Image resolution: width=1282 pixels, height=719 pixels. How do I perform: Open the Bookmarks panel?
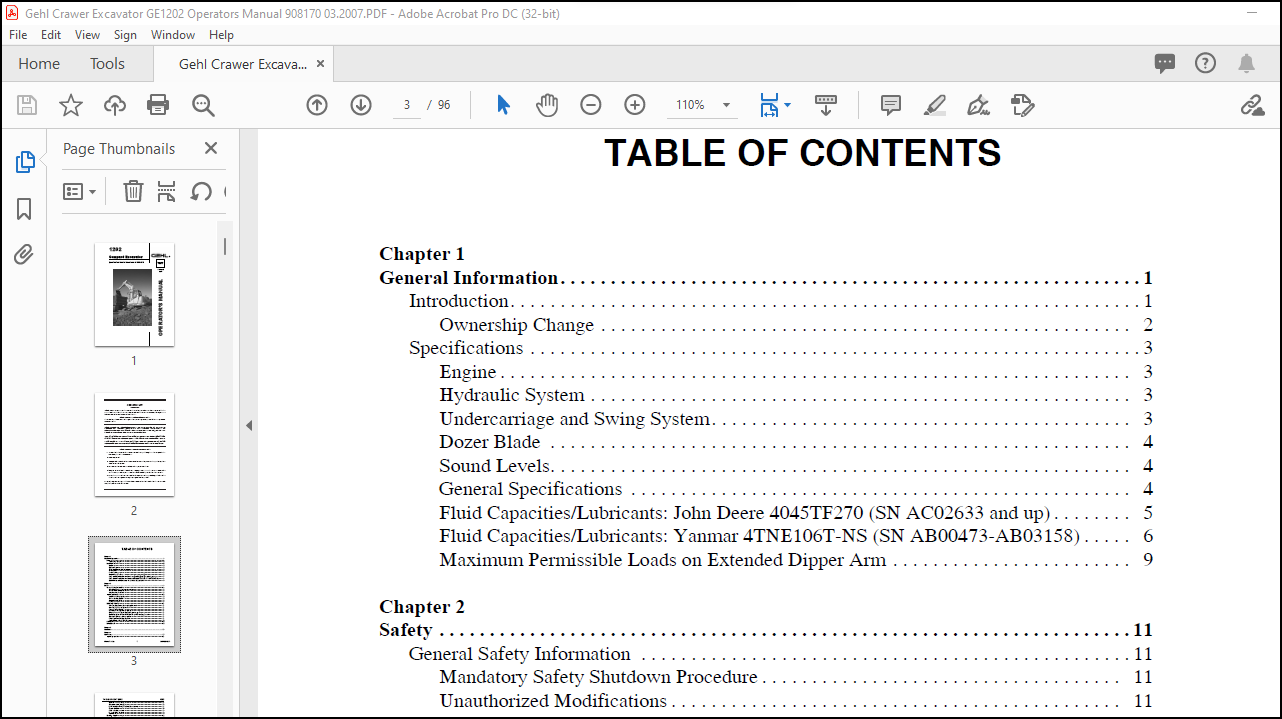tap(24, 209)
